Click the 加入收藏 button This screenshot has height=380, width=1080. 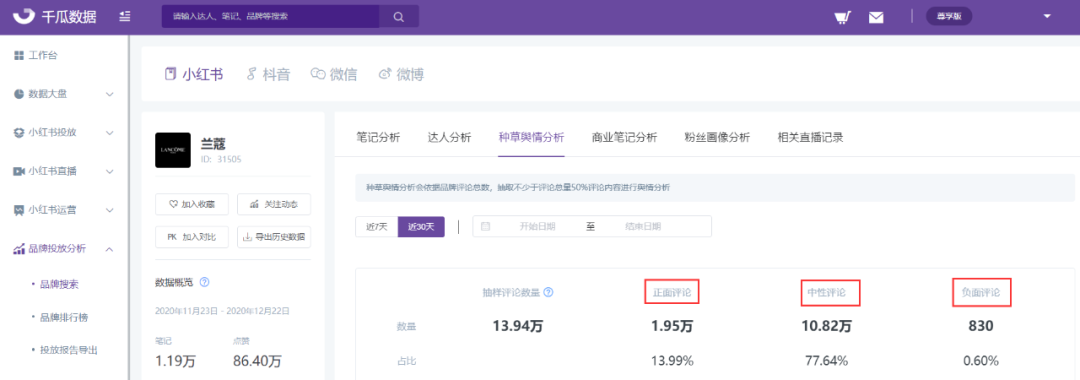(x=191, y=204)
